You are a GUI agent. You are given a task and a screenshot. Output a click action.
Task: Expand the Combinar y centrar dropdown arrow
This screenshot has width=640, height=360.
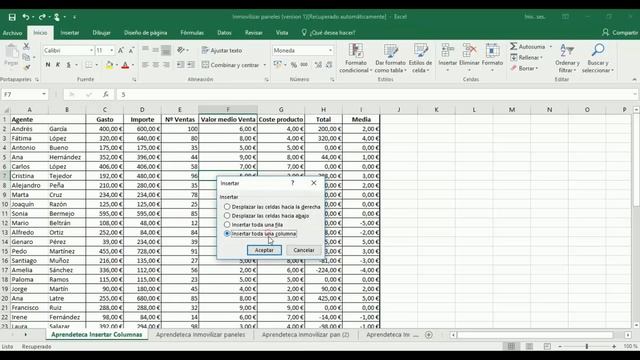tap(264, 65)
